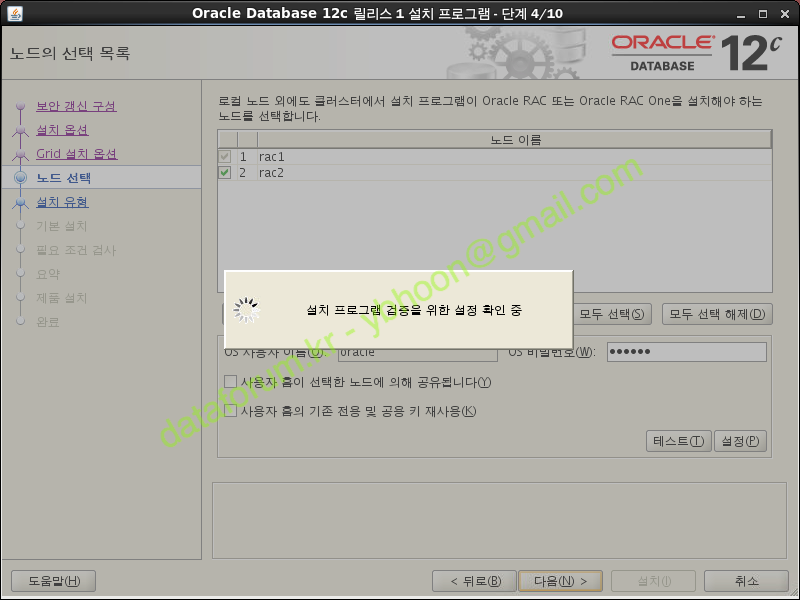
Task: Click the step icon beside 설치 옵션
Action: [x=20, y=131]
